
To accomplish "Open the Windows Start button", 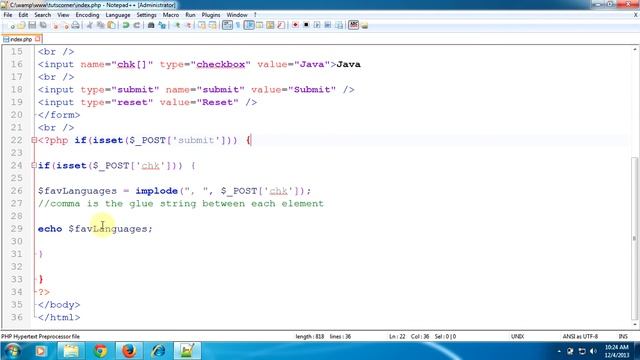I will coord(12,351).
